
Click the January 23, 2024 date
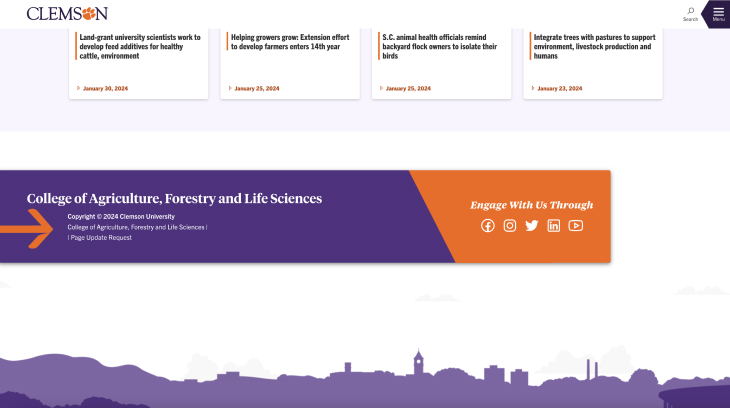[x=560, y=88]
